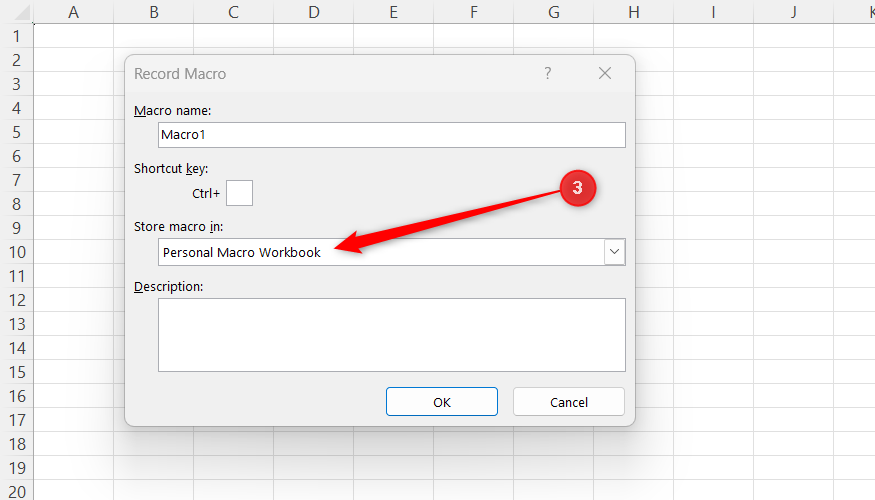Dismiss the dialog with Cancel

(569, 402)
